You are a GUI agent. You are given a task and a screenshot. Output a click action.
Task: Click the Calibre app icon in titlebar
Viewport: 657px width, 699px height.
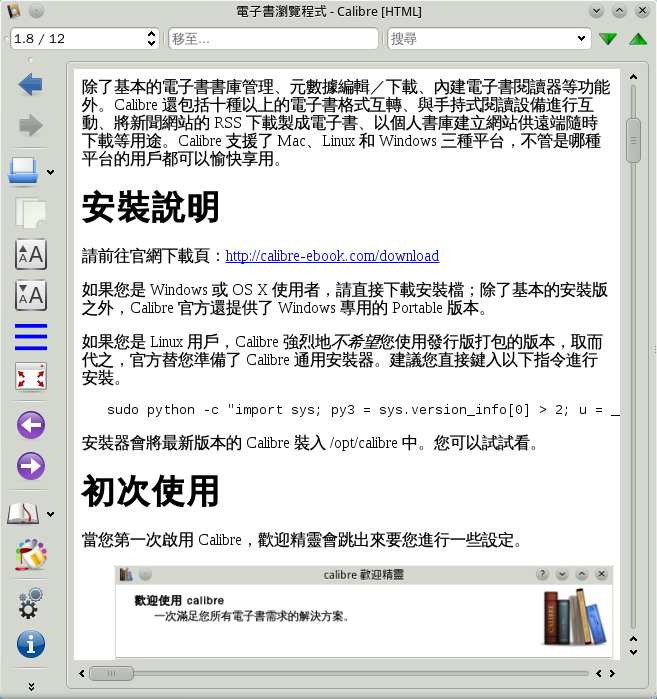click(x=14, y=11)
